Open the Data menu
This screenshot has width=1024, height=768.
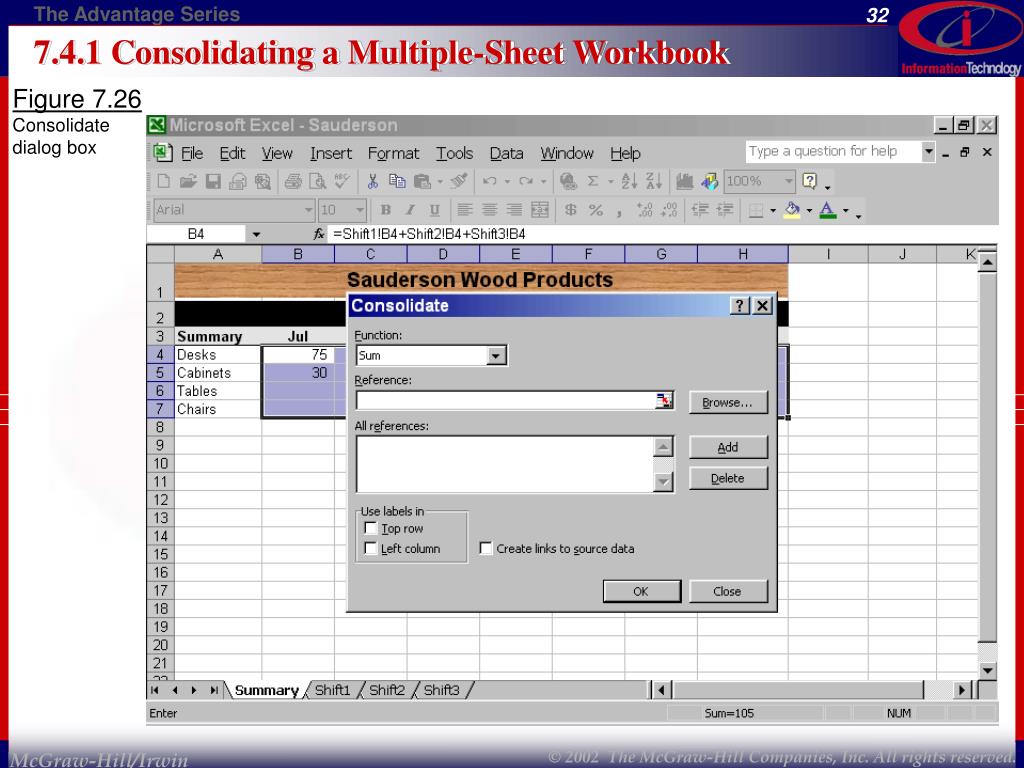[x=506, y=153]
